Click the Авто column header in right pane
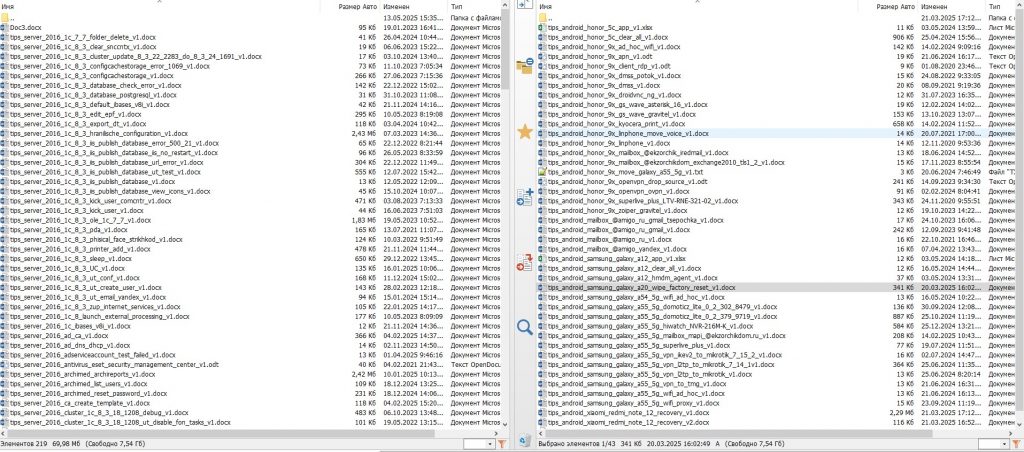1024x452 pixels. [x=908, y=6]
